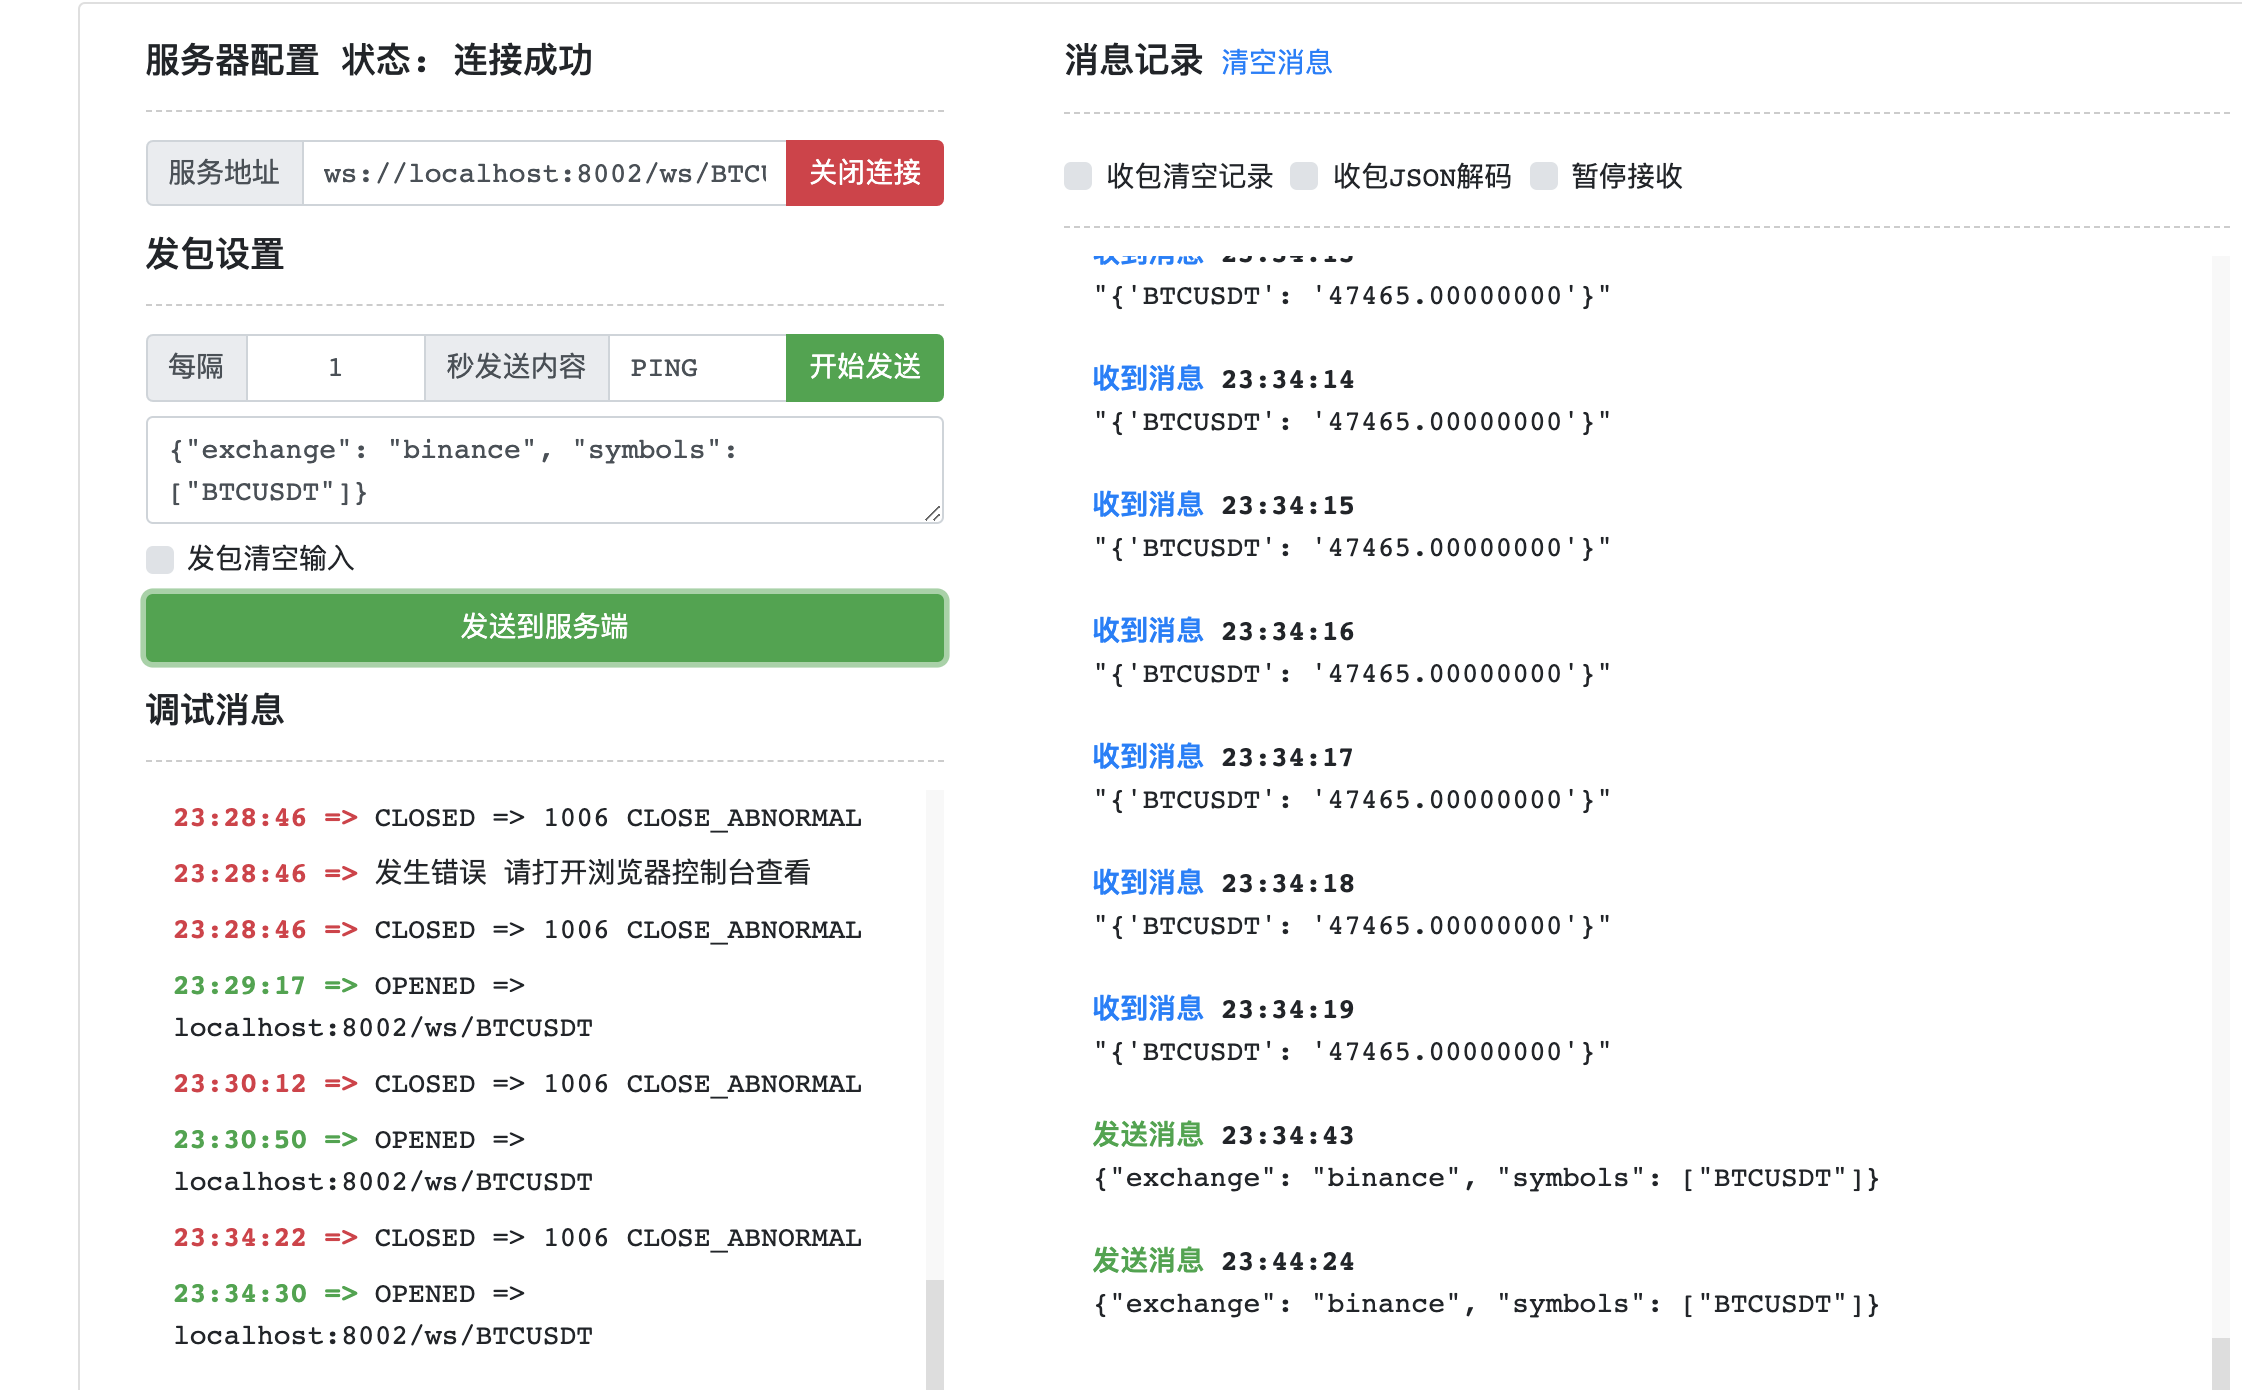This screenshot has width=2242, height=1390.
Task: Toggle the 发包清空输入 checkbox
Action: [160, 559]
